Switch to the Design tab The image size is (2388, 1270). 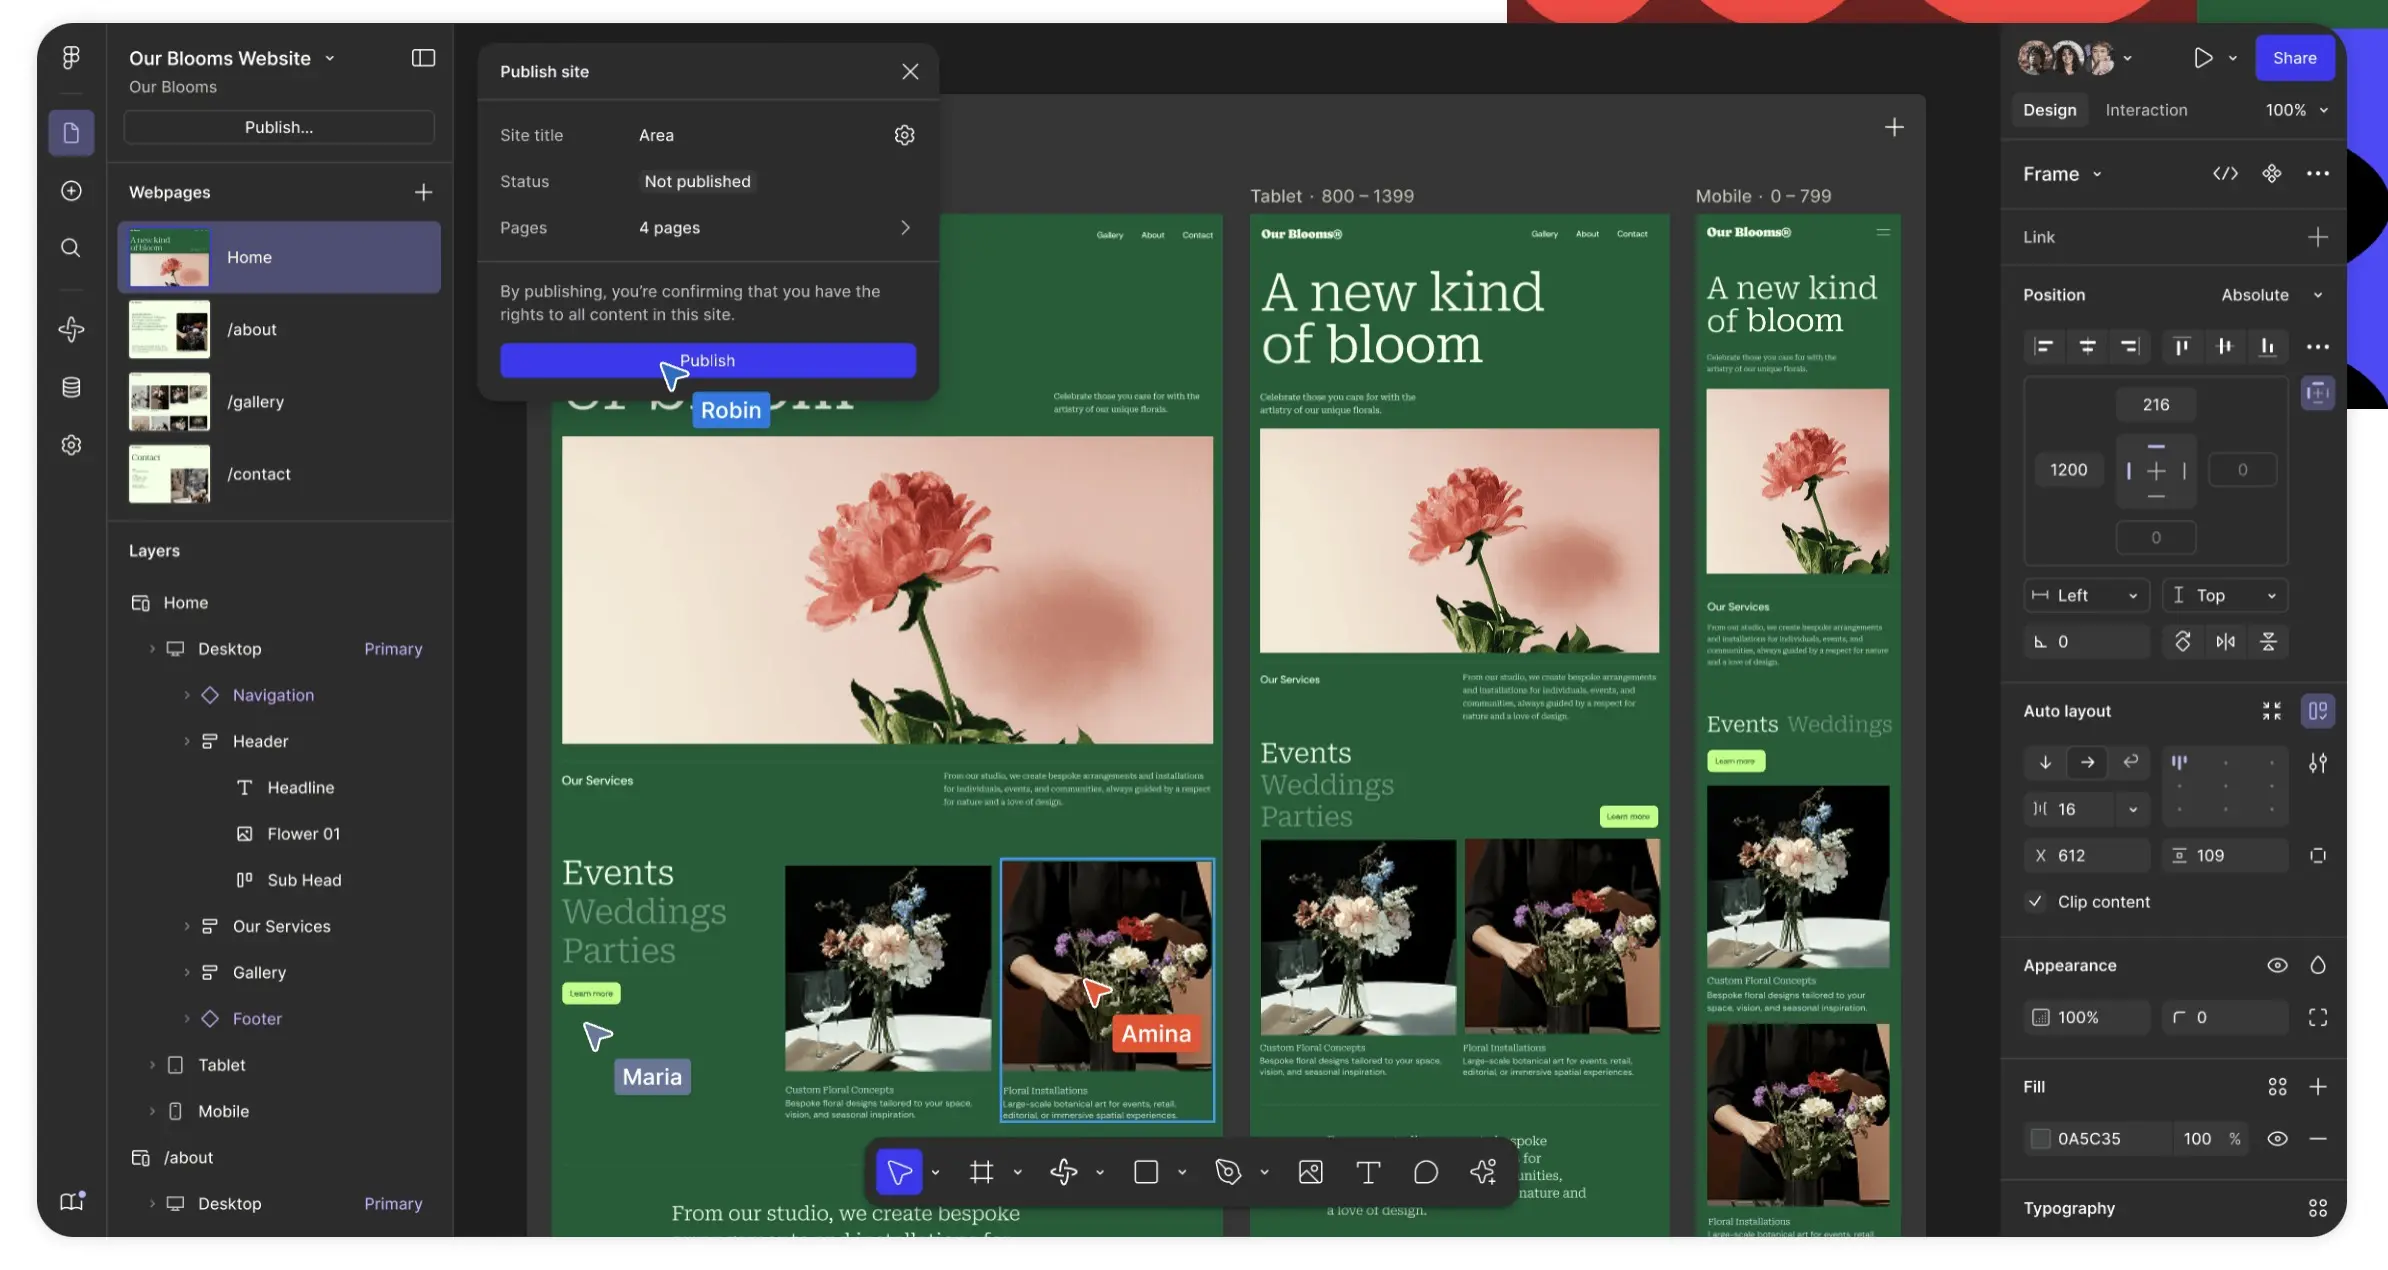coord(2049,110)
